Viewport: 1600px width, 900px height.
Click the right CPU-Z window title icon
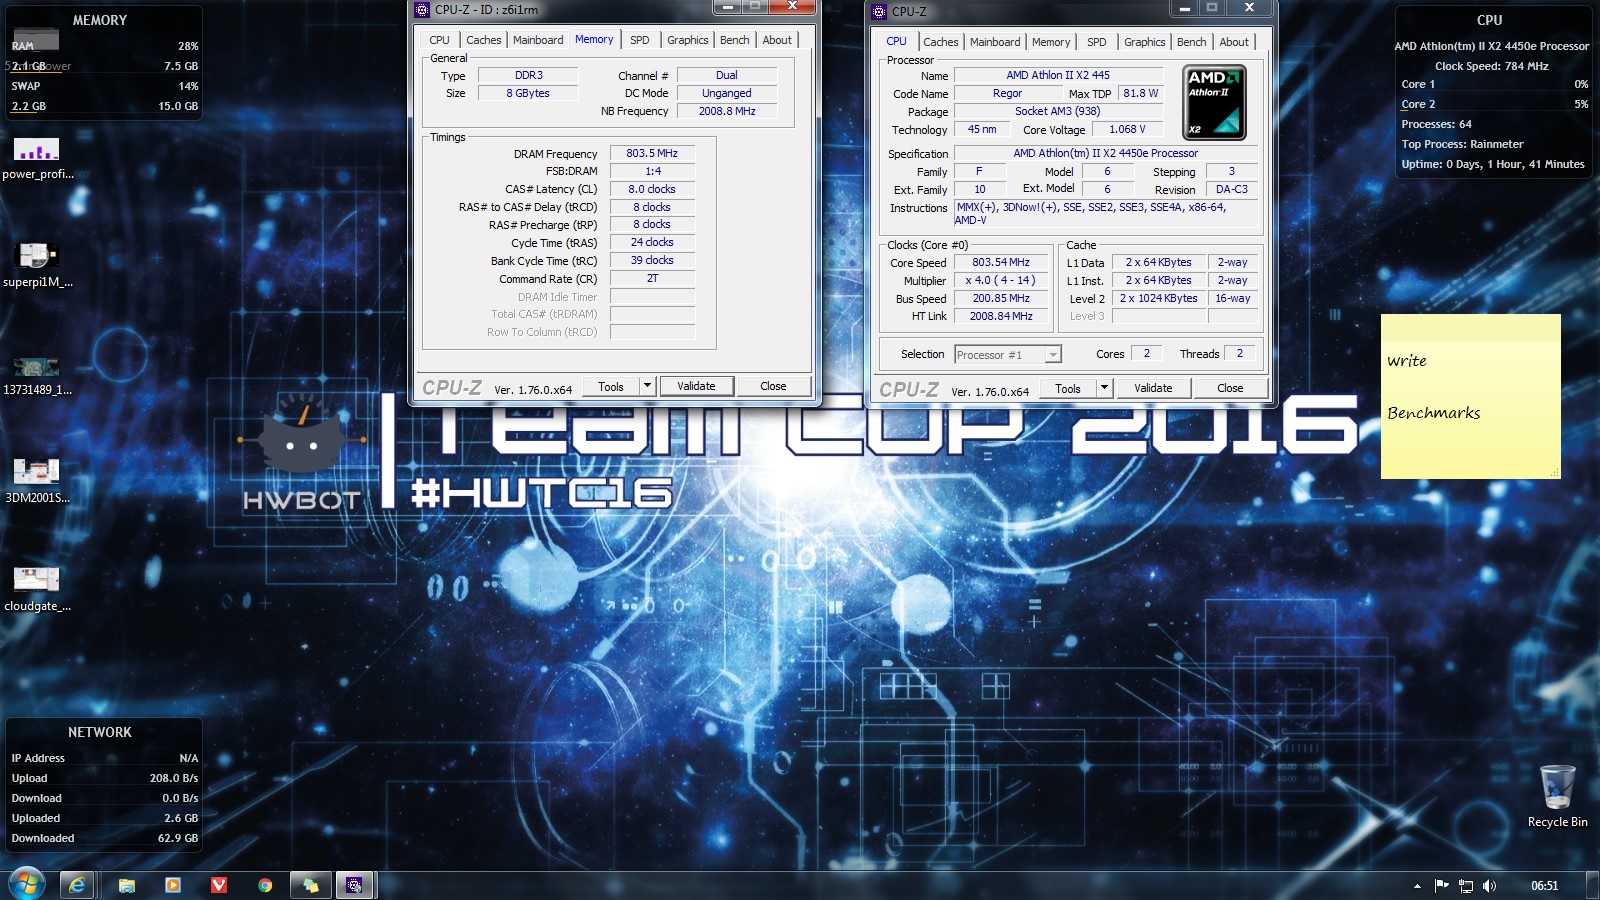tap(879, 11)
